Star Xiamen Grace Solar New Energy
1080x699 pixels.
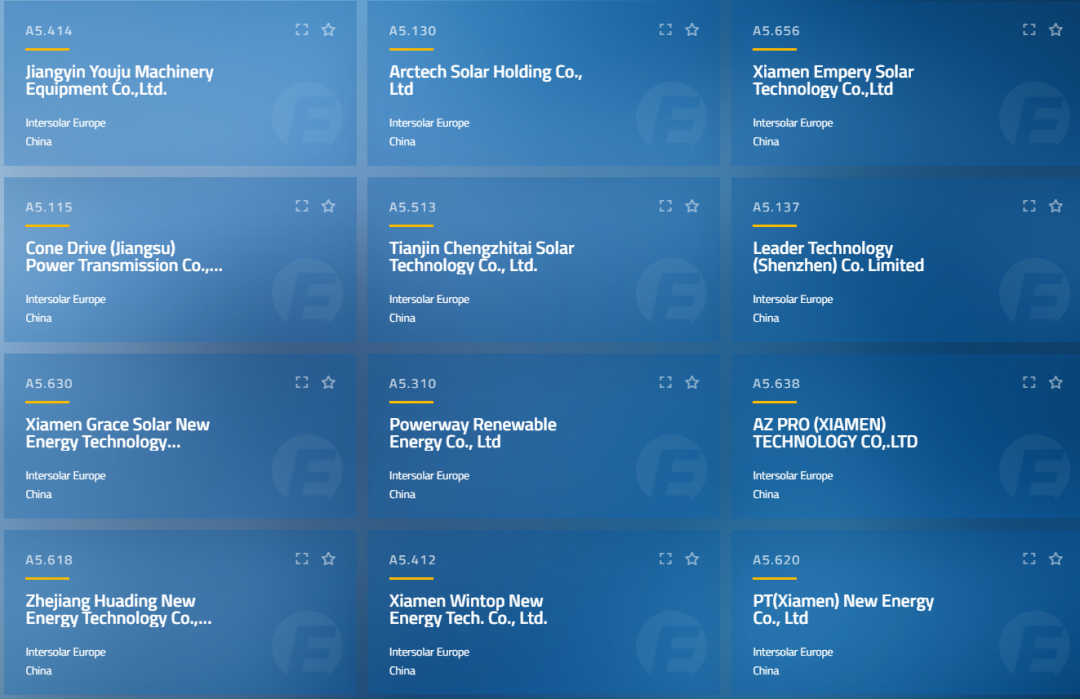click(x=329, y=382)
